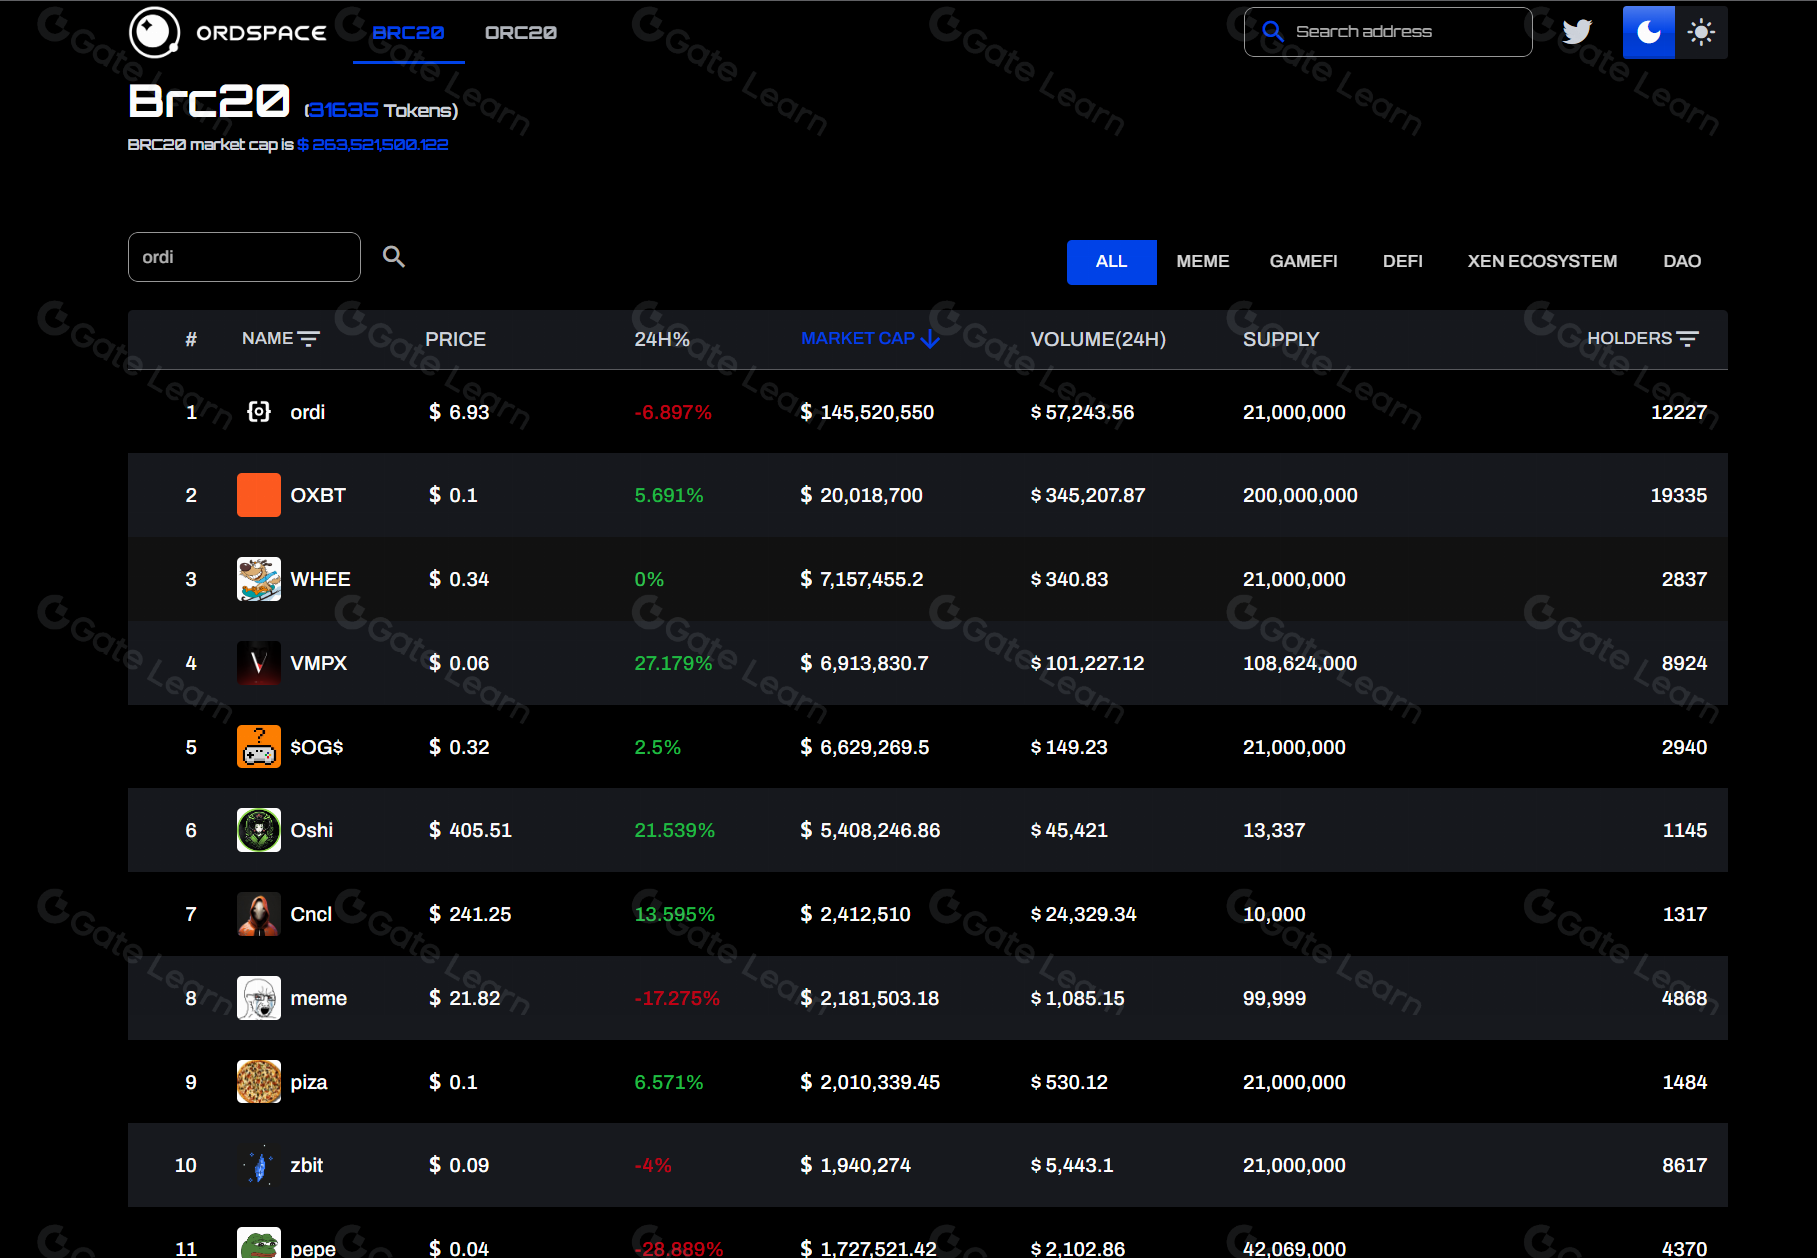Open the Holders column filter

[x=1687, y=339]
